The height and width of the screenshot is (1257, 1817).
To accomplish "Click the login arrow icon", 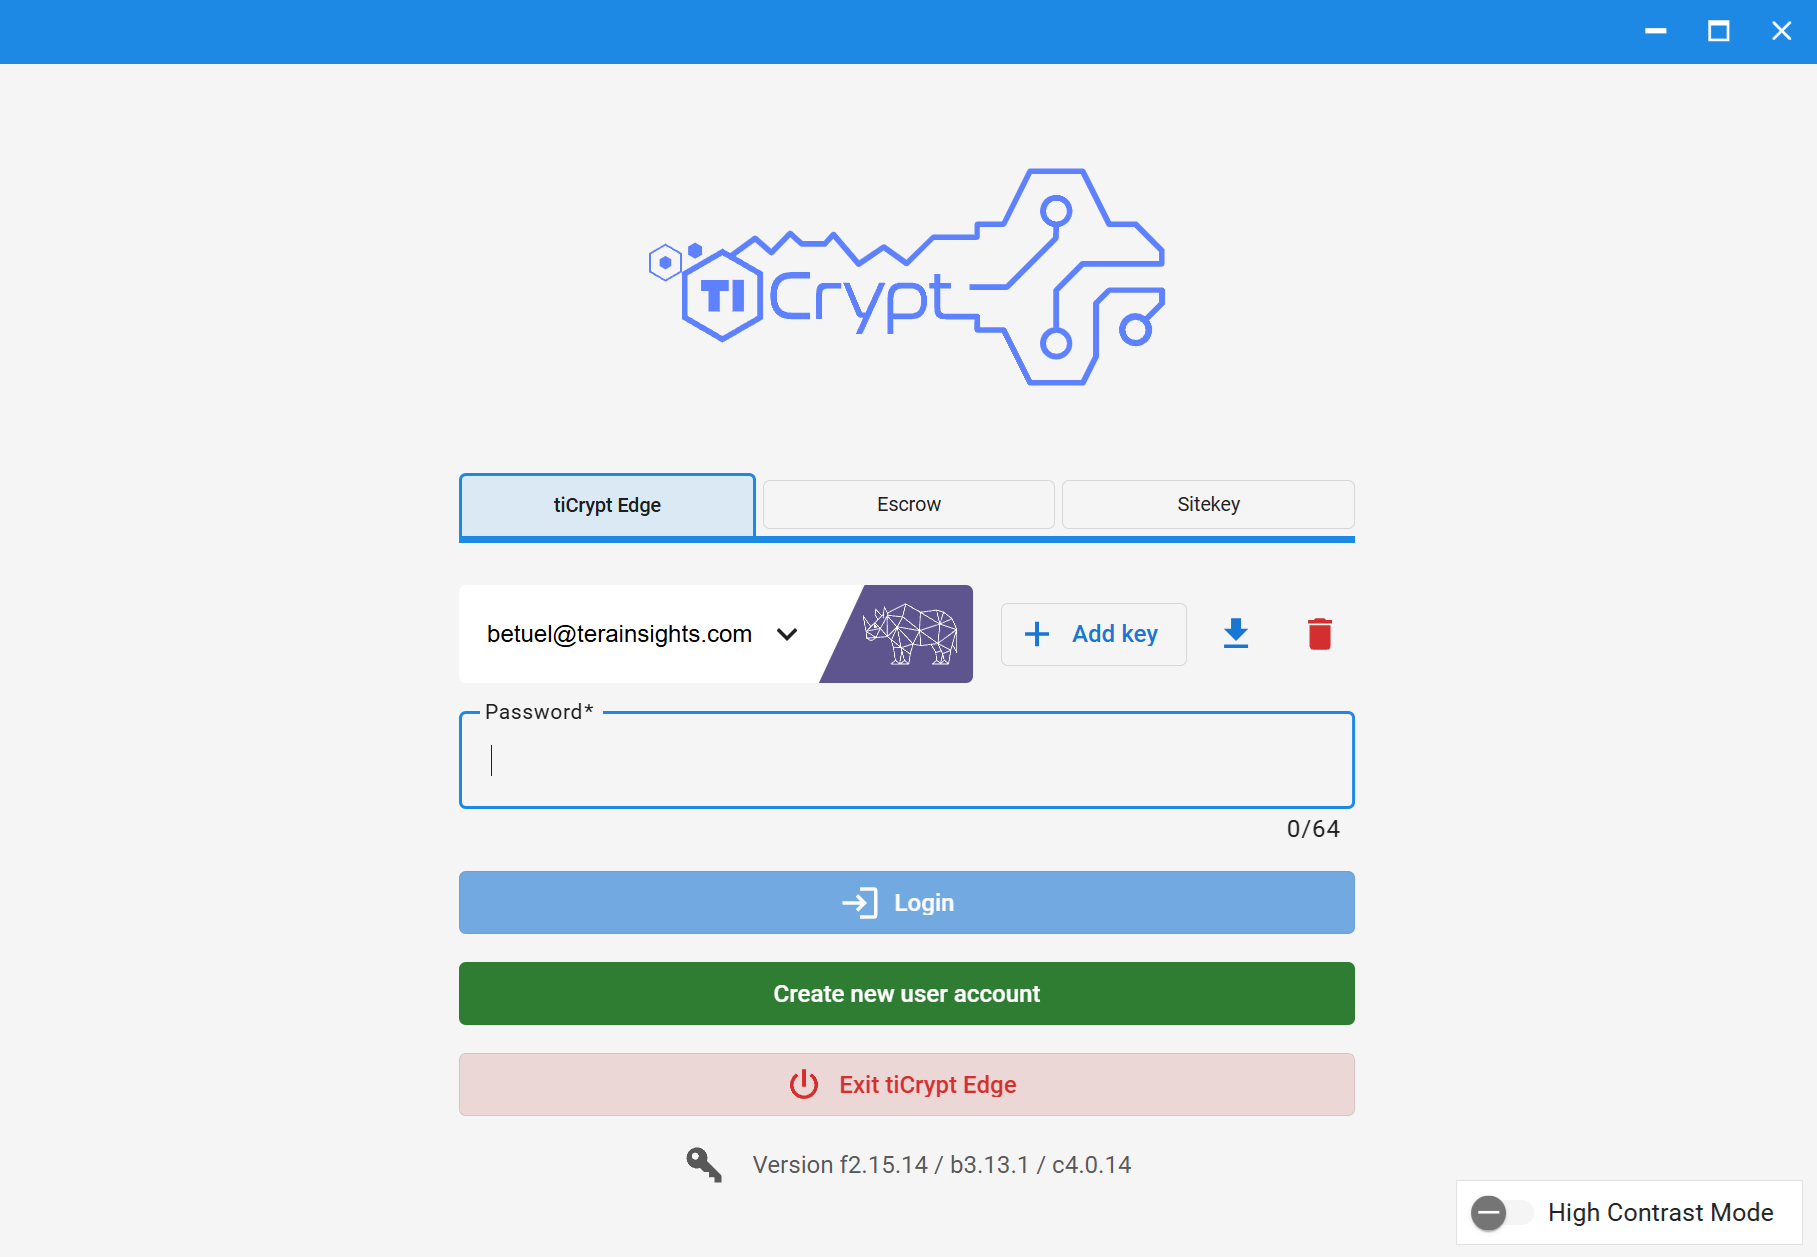I will click(x=860, y=903).
